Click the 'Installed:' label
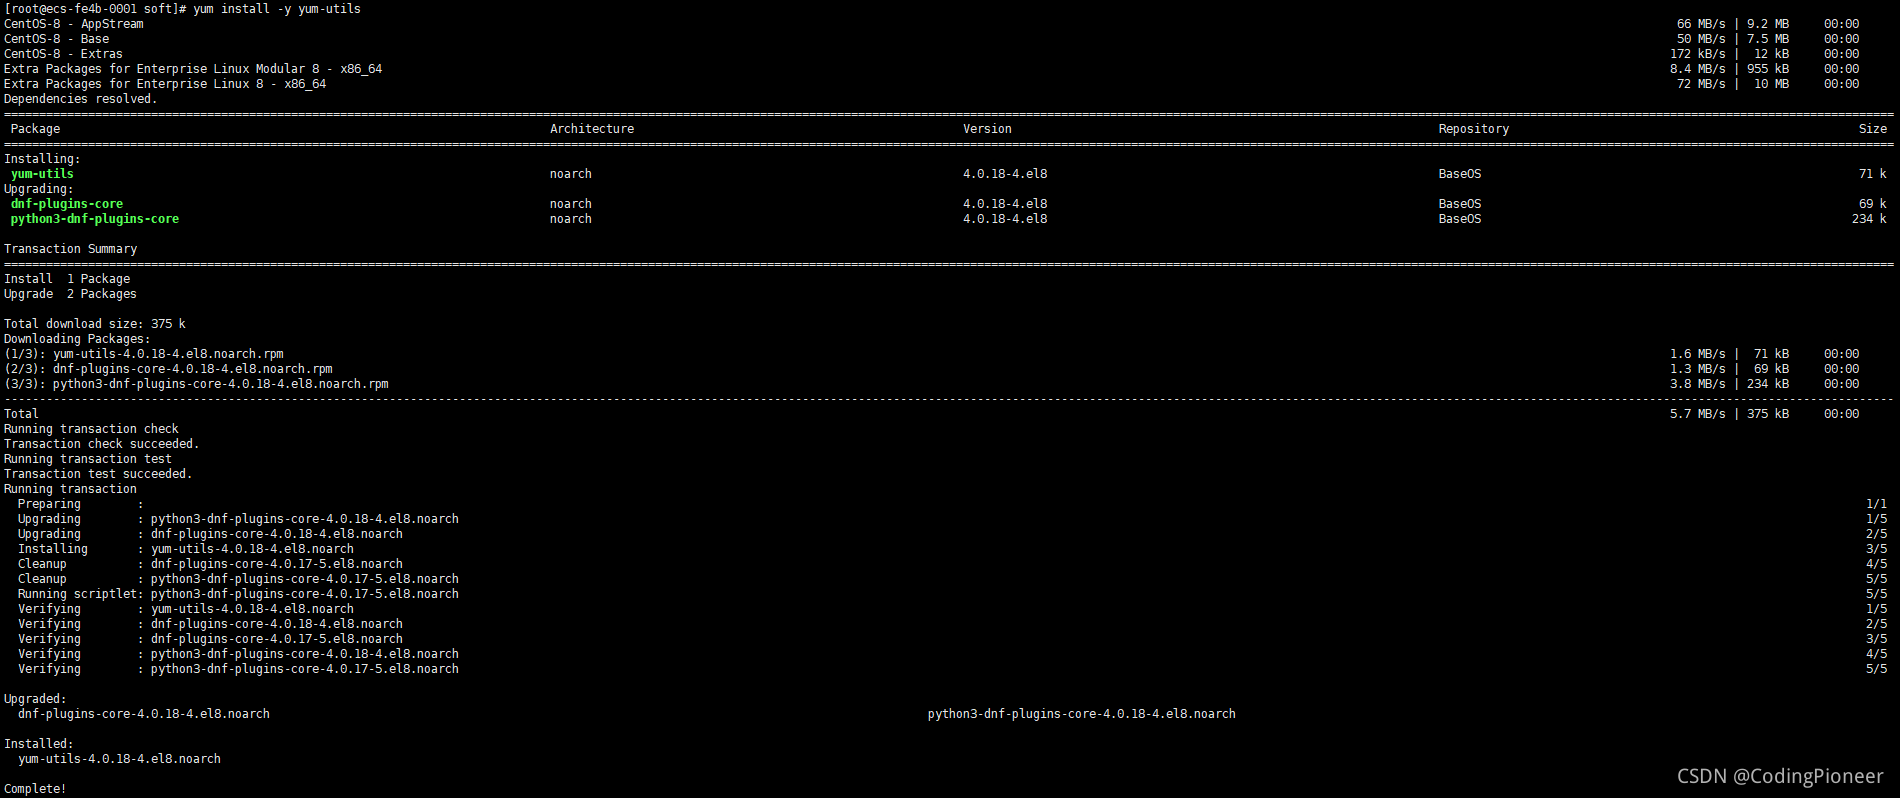This screenshot has width=1900, height=798. point(39,744)
